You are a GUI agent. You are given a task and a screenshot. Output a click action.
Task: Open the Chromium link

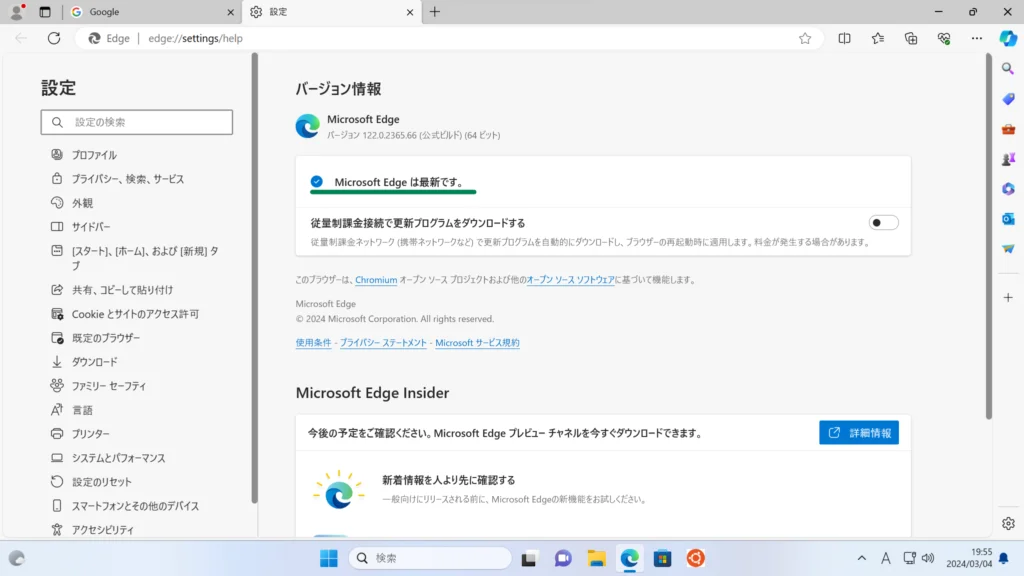click(x=376, y=280)
